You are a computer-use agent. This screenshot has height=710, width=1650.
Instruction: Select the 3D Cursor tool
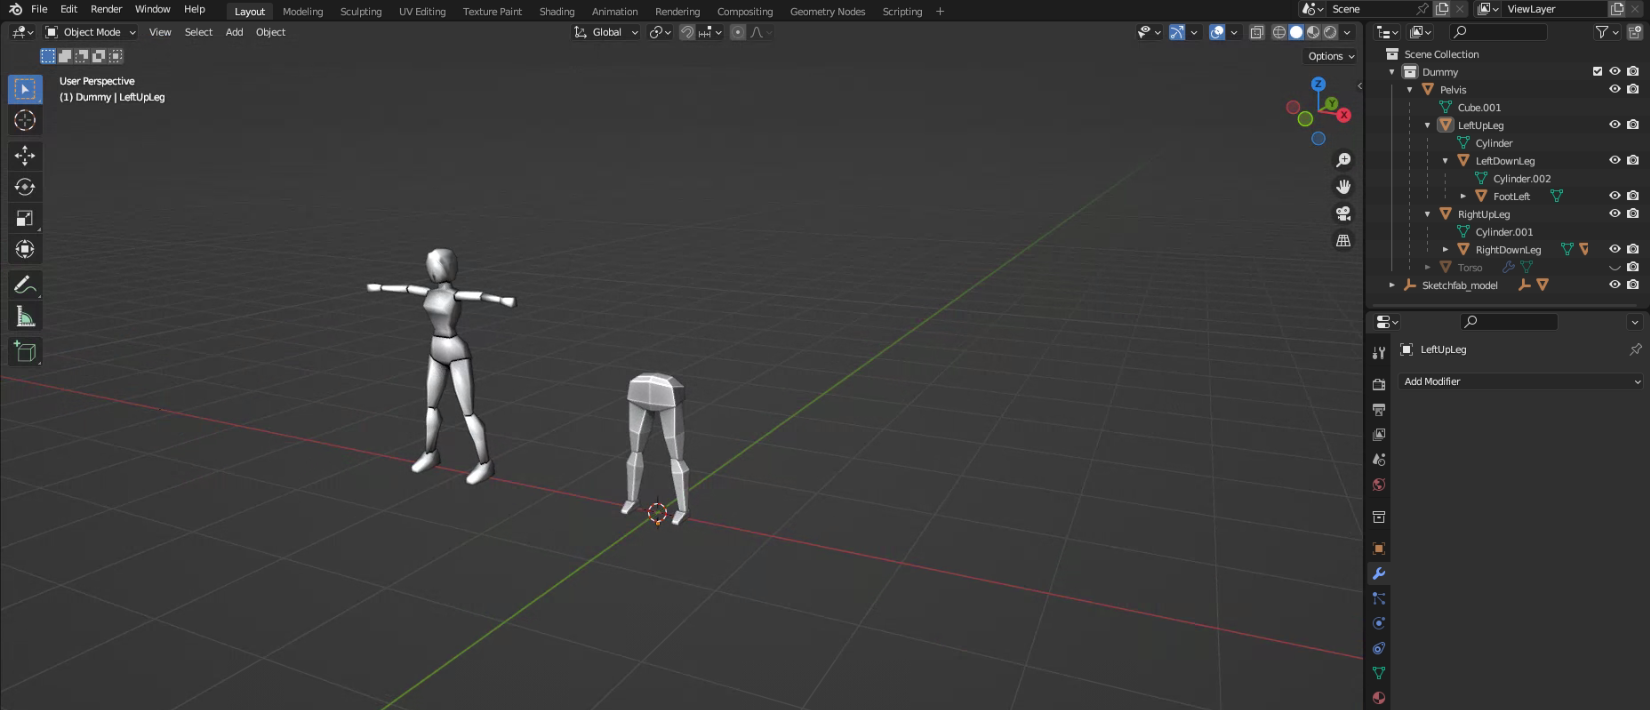pos(25,121)
